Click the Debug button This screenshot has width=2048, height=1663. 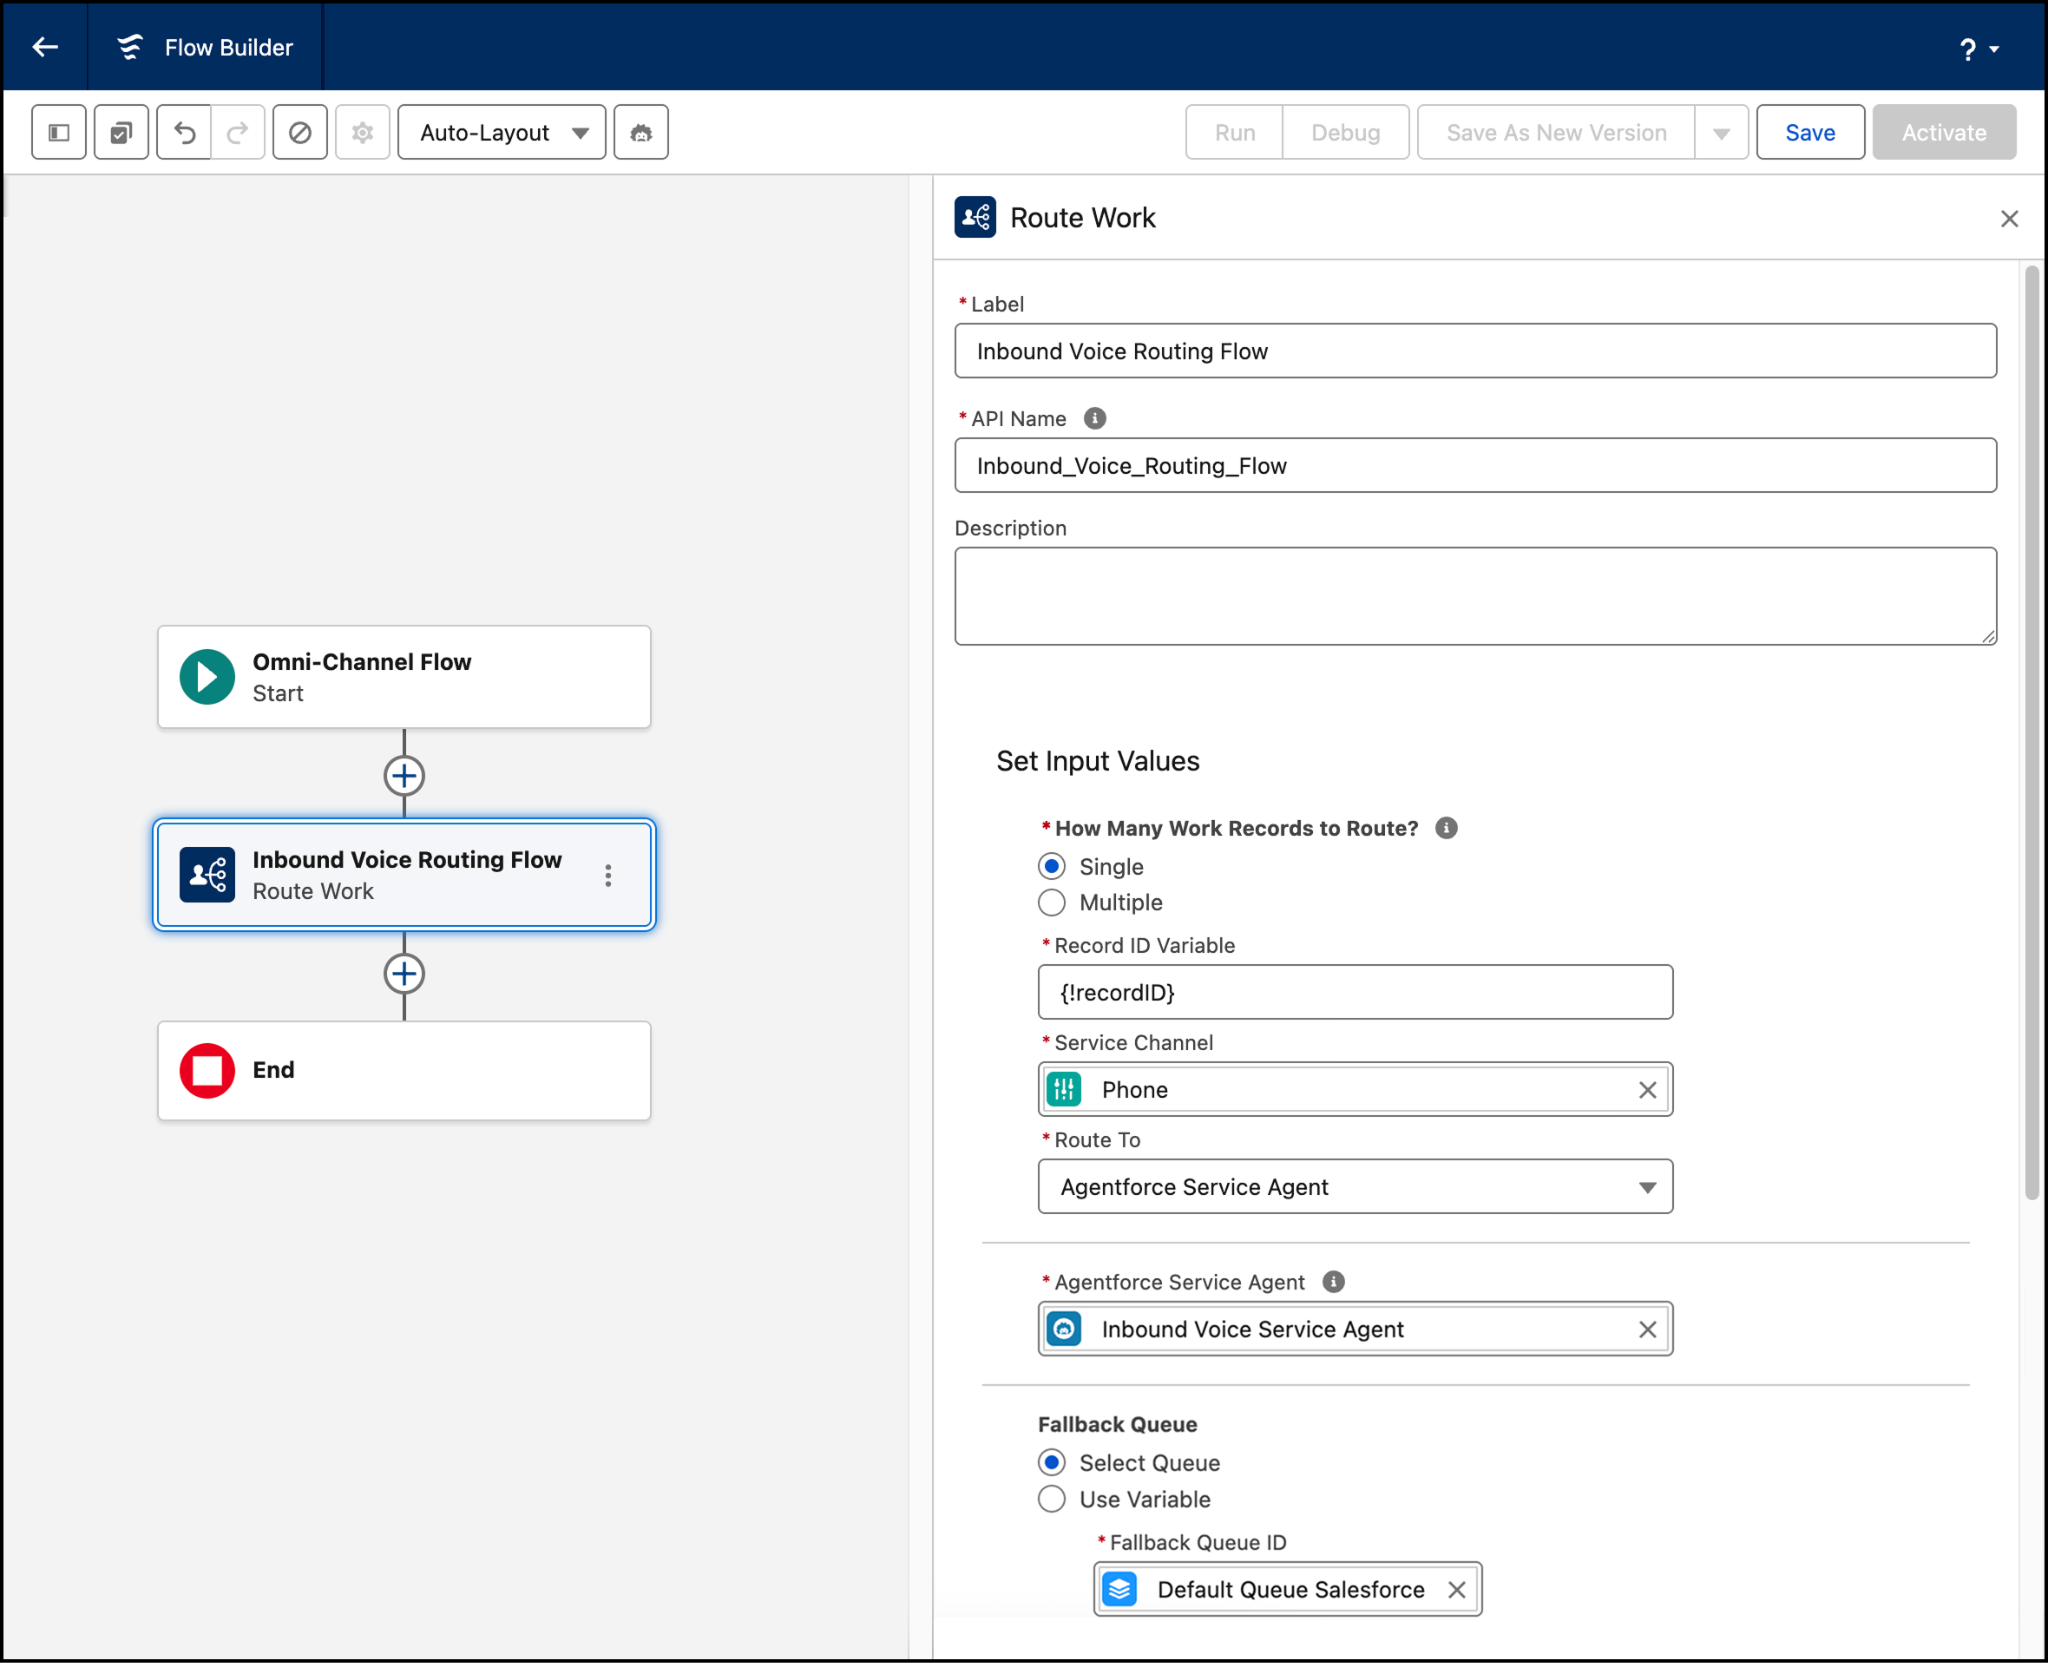tap(1345, 132)
